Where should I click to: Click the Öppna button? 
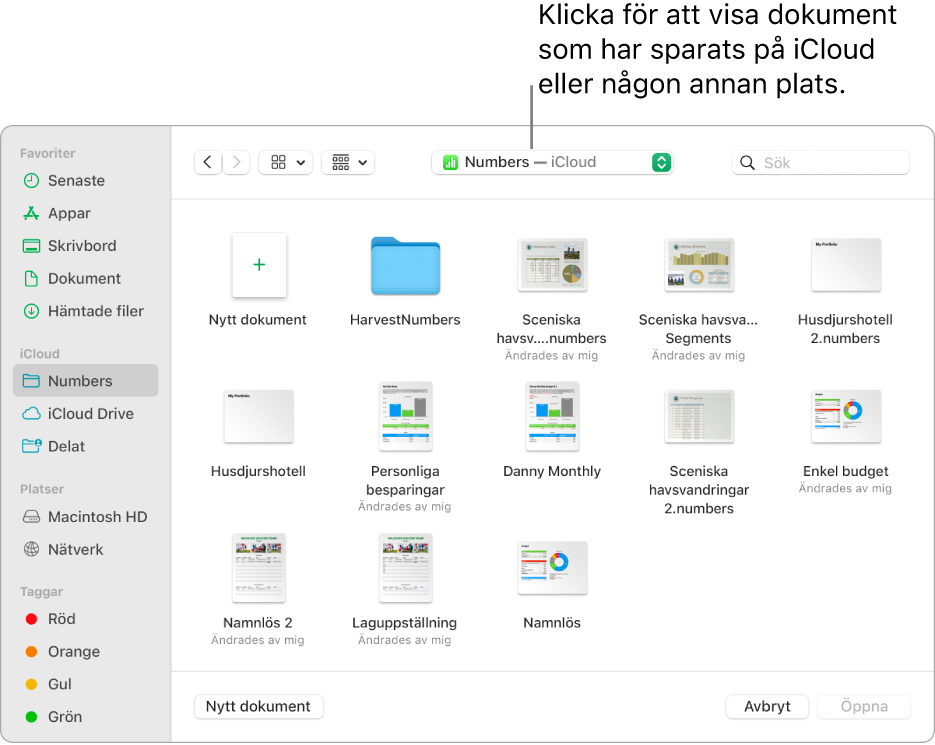pos(864,707)
